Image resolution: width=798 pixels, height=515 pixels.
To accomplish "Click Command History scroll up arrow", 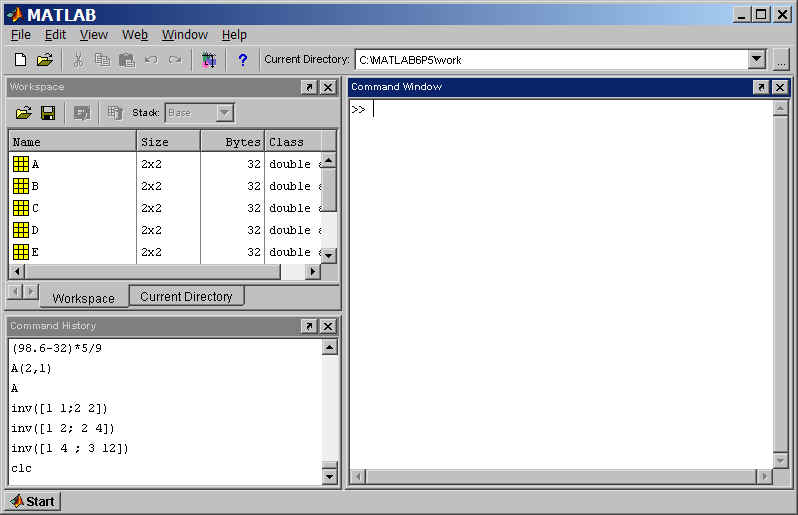I will coord(329,348).
